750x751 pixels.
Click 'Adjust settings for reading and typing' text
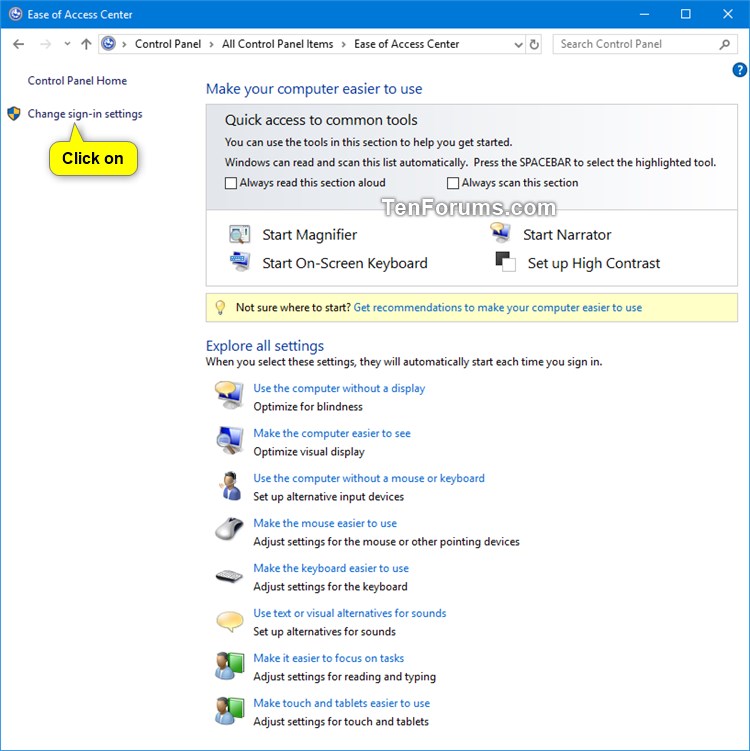(344, 677)
